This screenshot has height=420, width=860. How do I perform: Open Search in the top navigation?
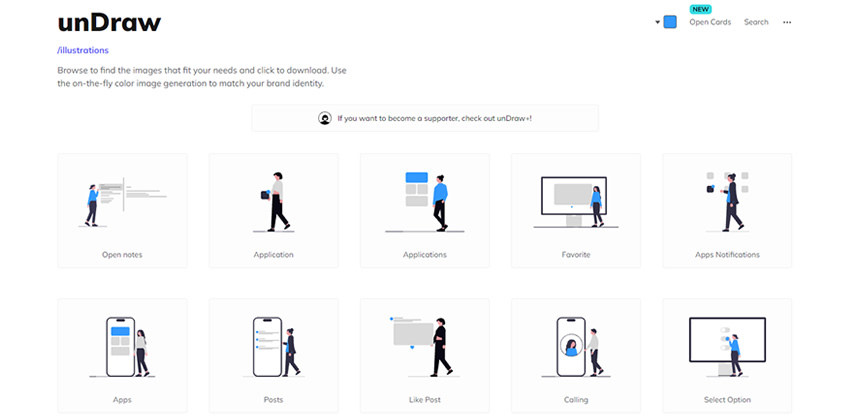coord(756,22)
